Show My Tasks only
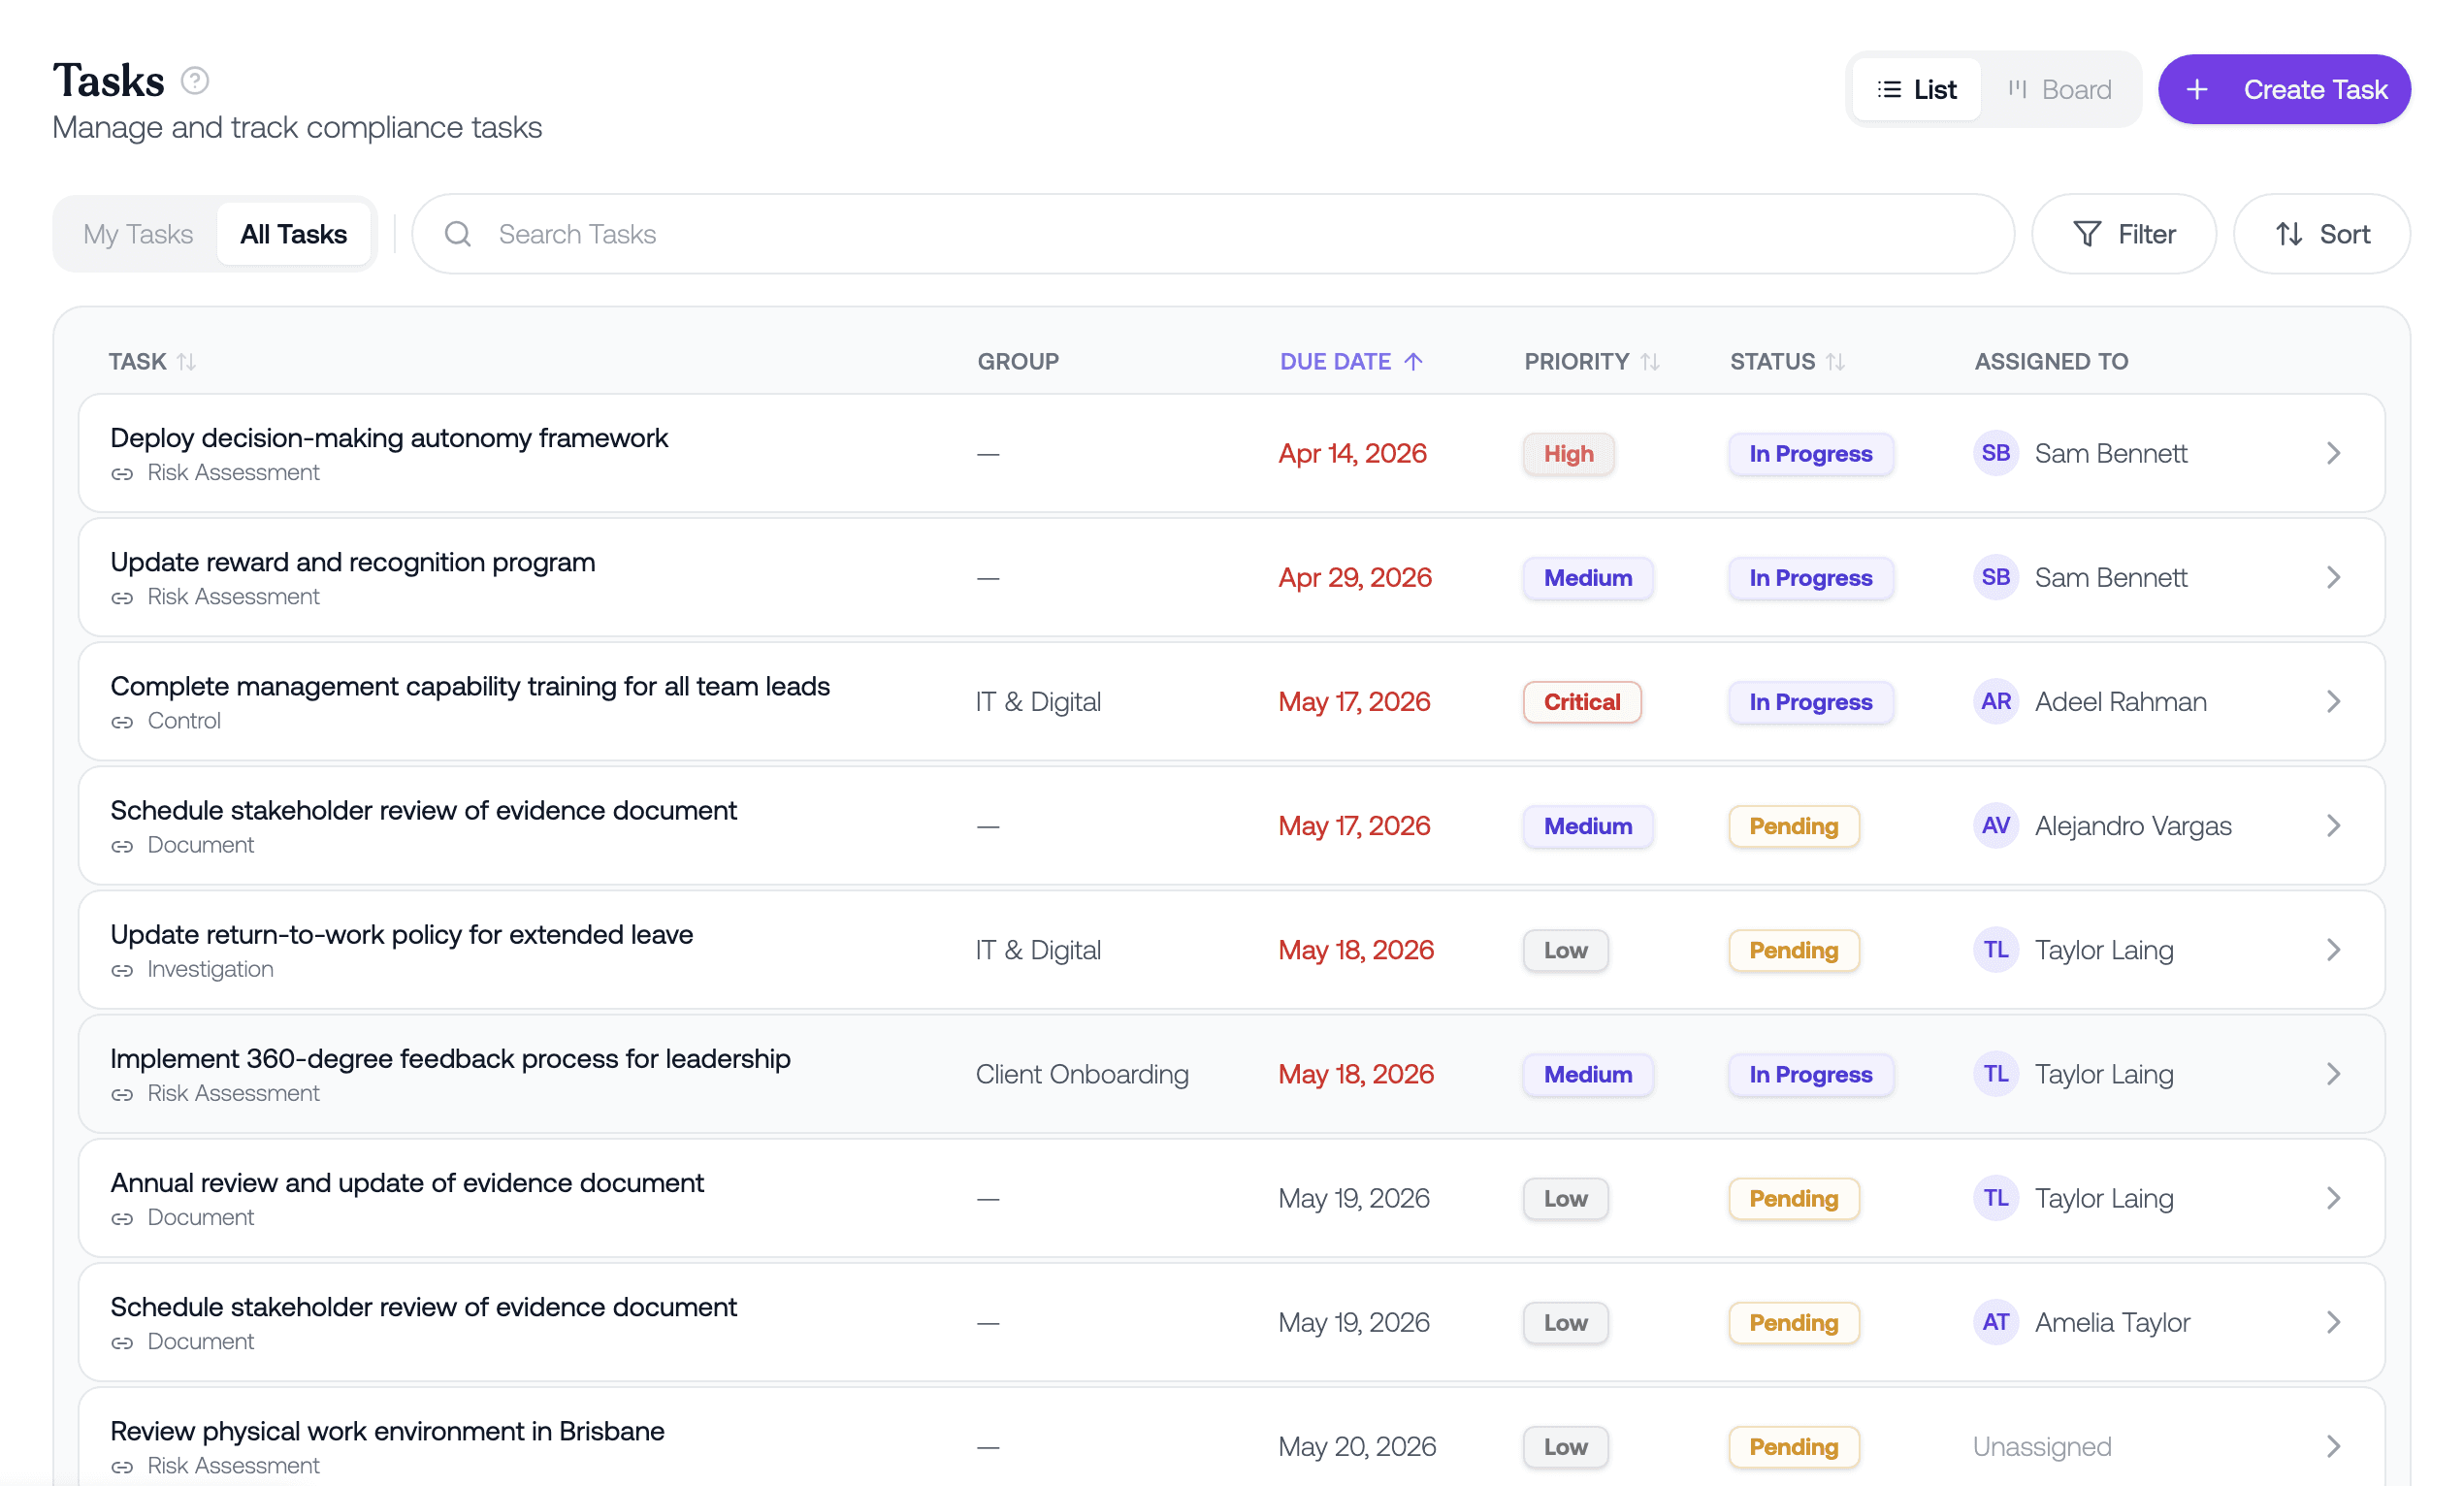This screenshot has height=1486, width=2464. 138,234
